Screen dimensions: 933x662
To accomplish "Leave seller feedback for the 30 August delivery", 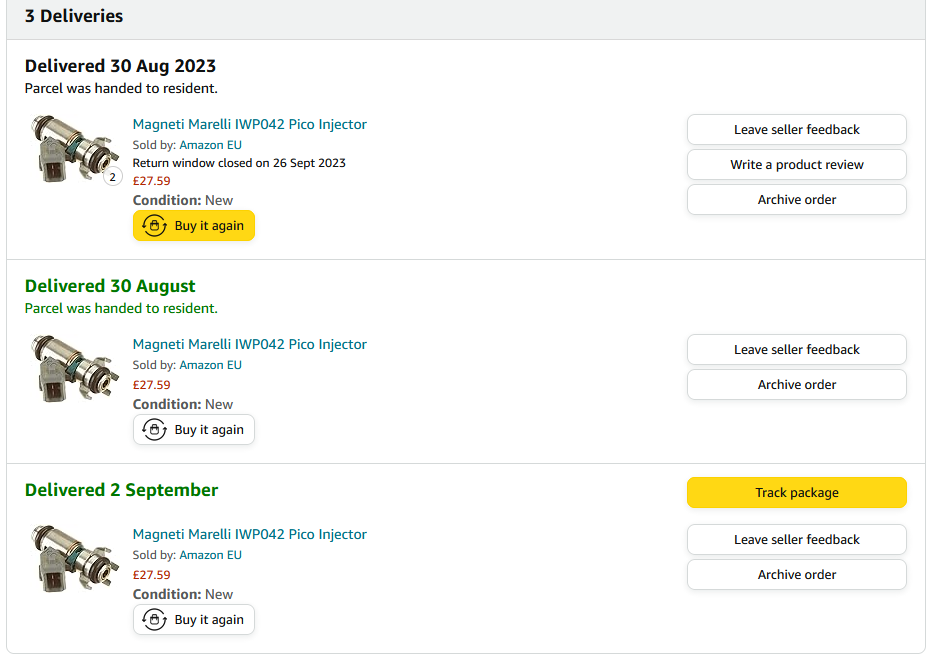I will [x=796, y=350].
